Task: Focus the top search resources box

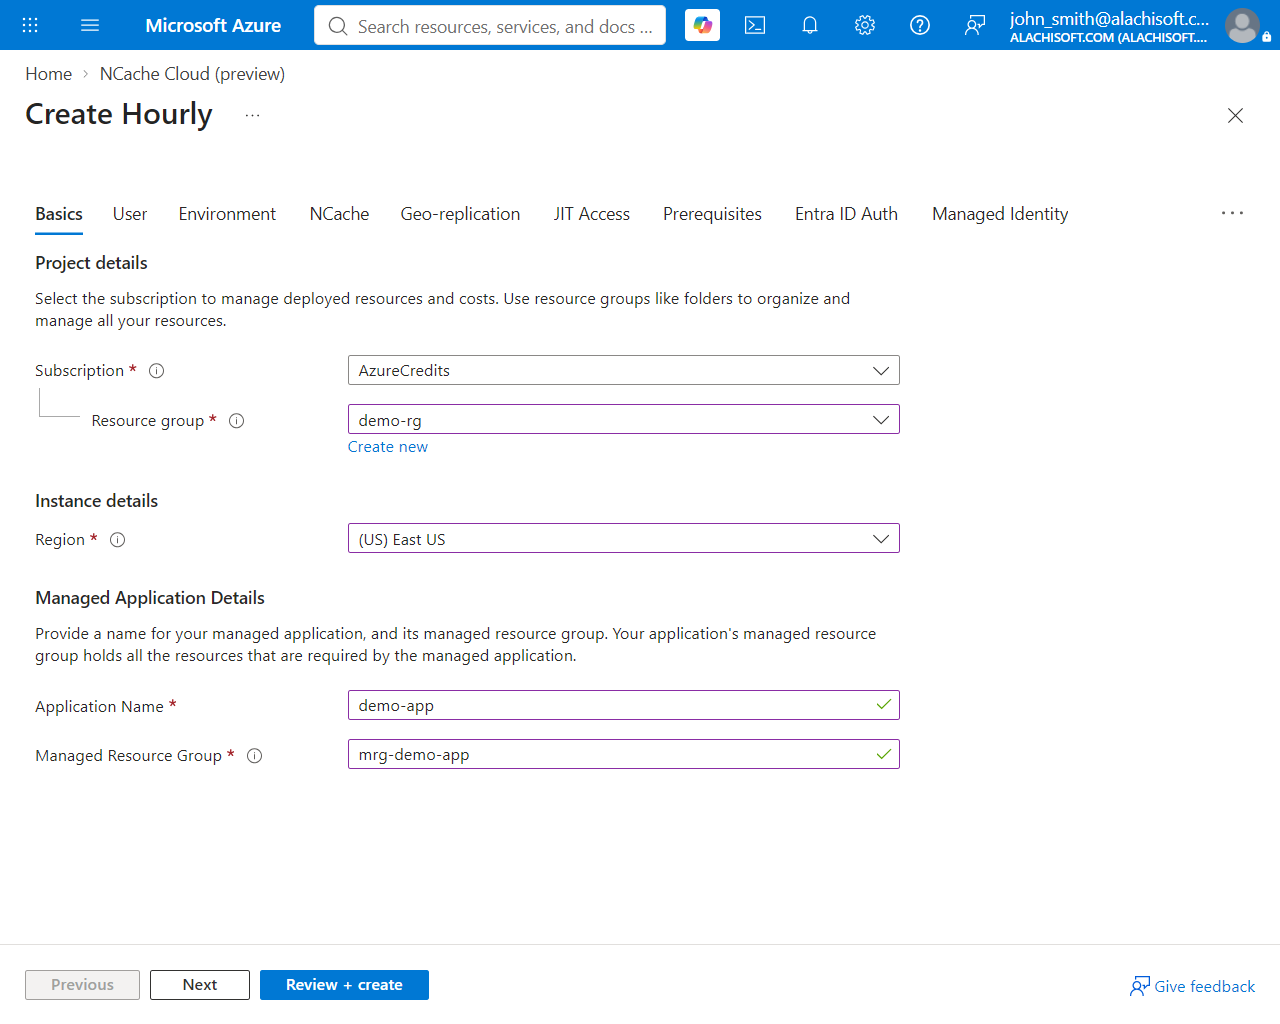Action: click(490, 25)
